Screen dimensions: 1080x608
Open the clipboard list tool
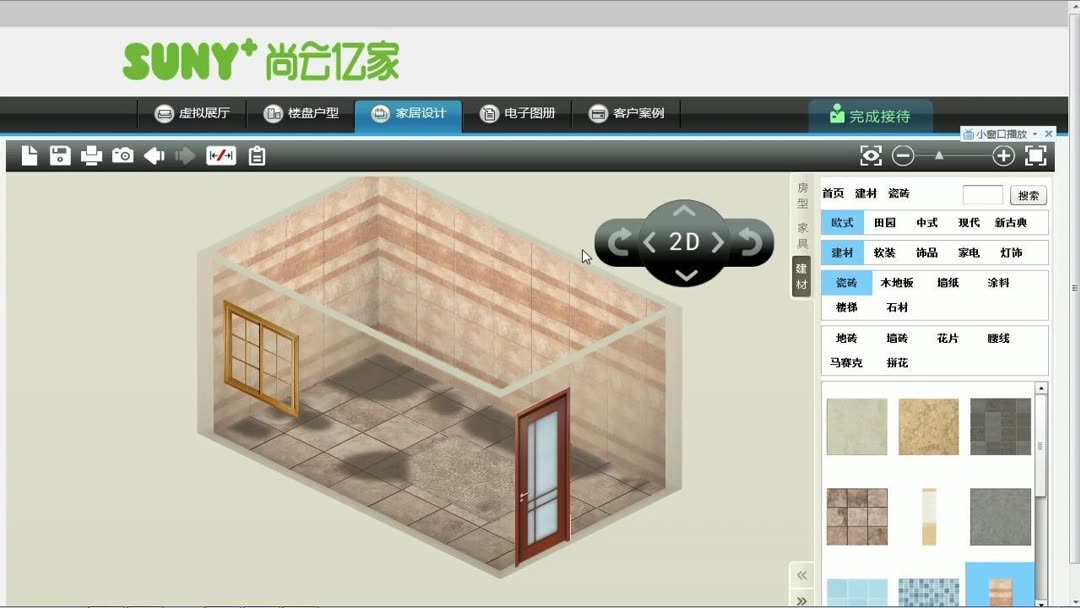[256, 156]
